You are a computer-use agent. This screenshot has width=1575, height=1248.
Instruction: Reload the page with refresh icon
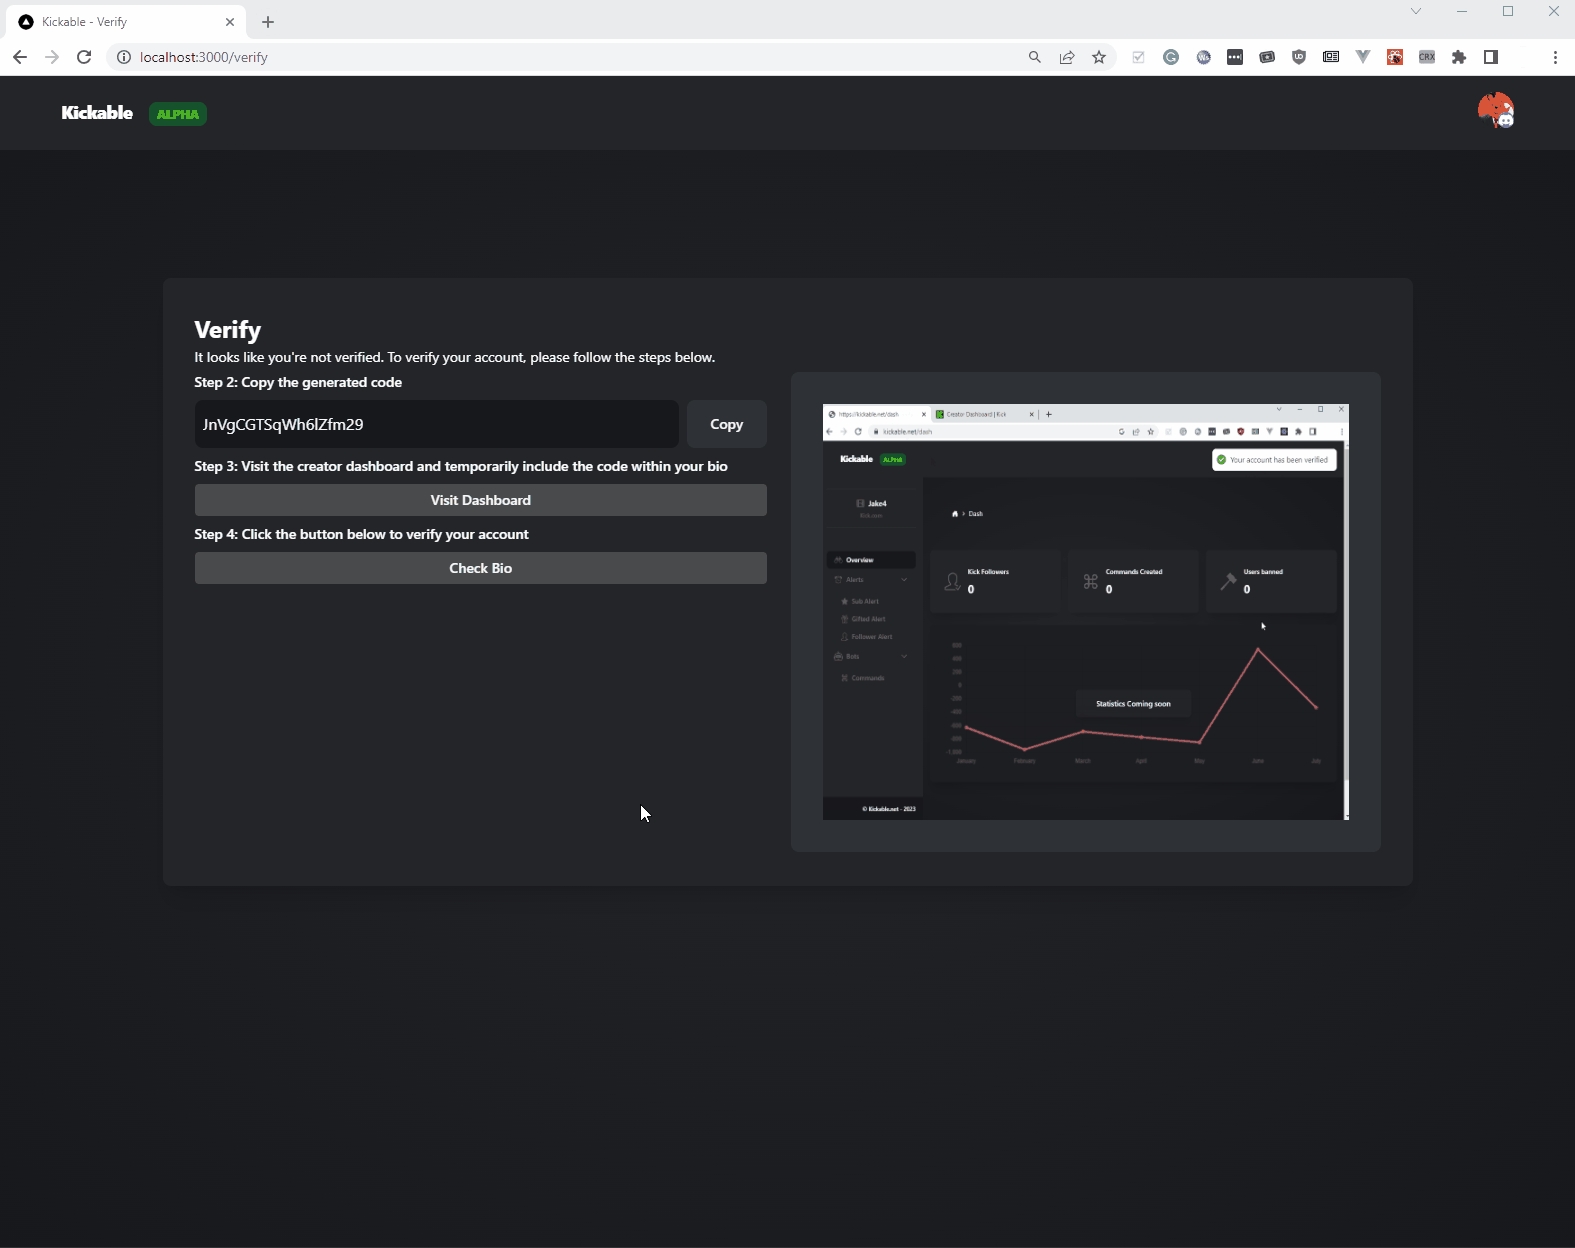[x=84, y=57]
